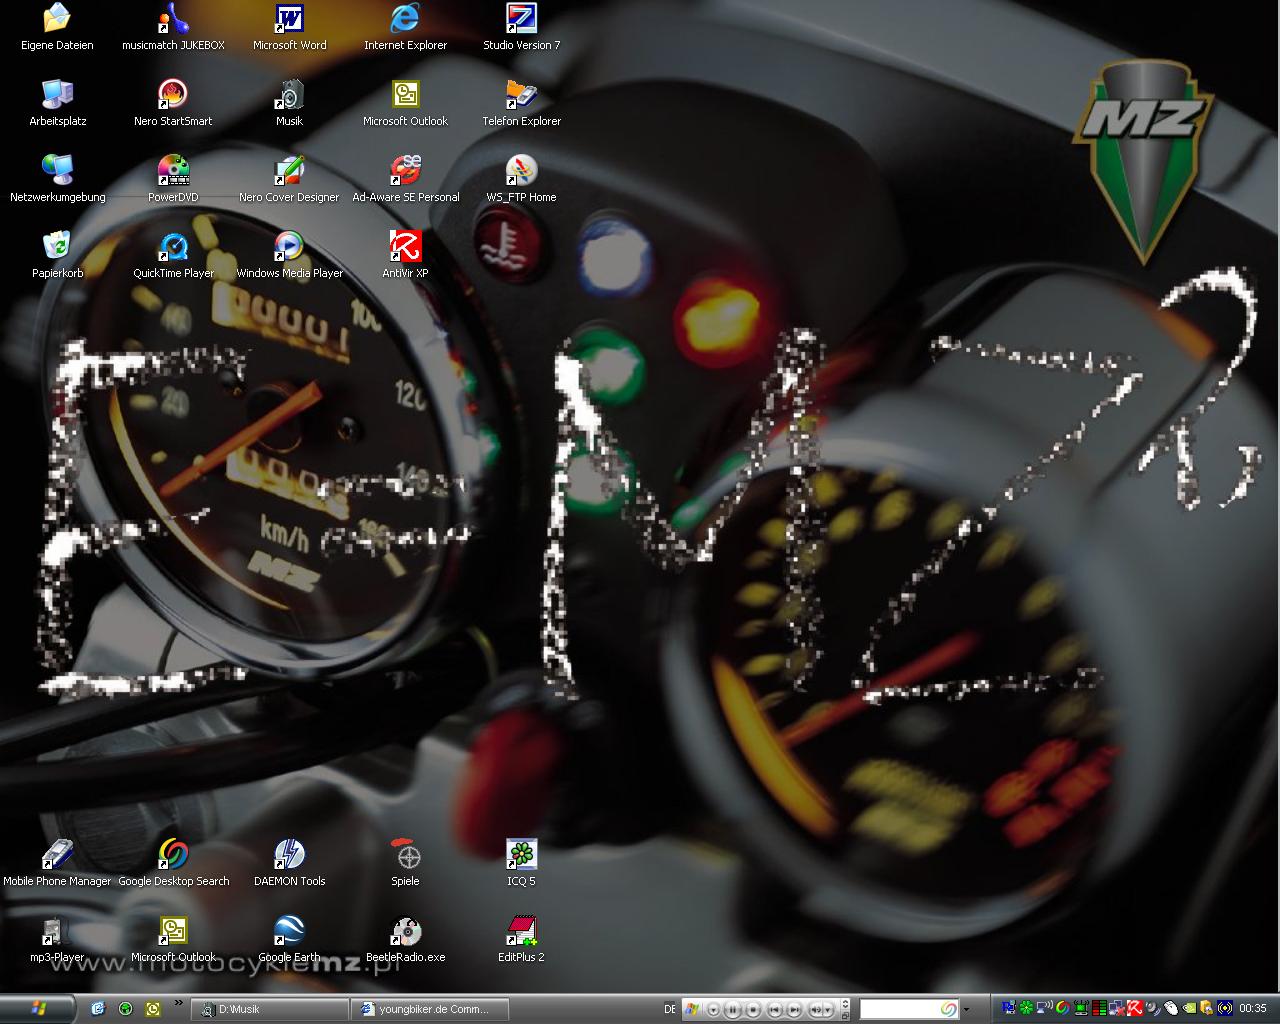Click the green Nvidia tray icon
The height and width of the screenshot is (1024, 1280).
click(1189, 1008)
